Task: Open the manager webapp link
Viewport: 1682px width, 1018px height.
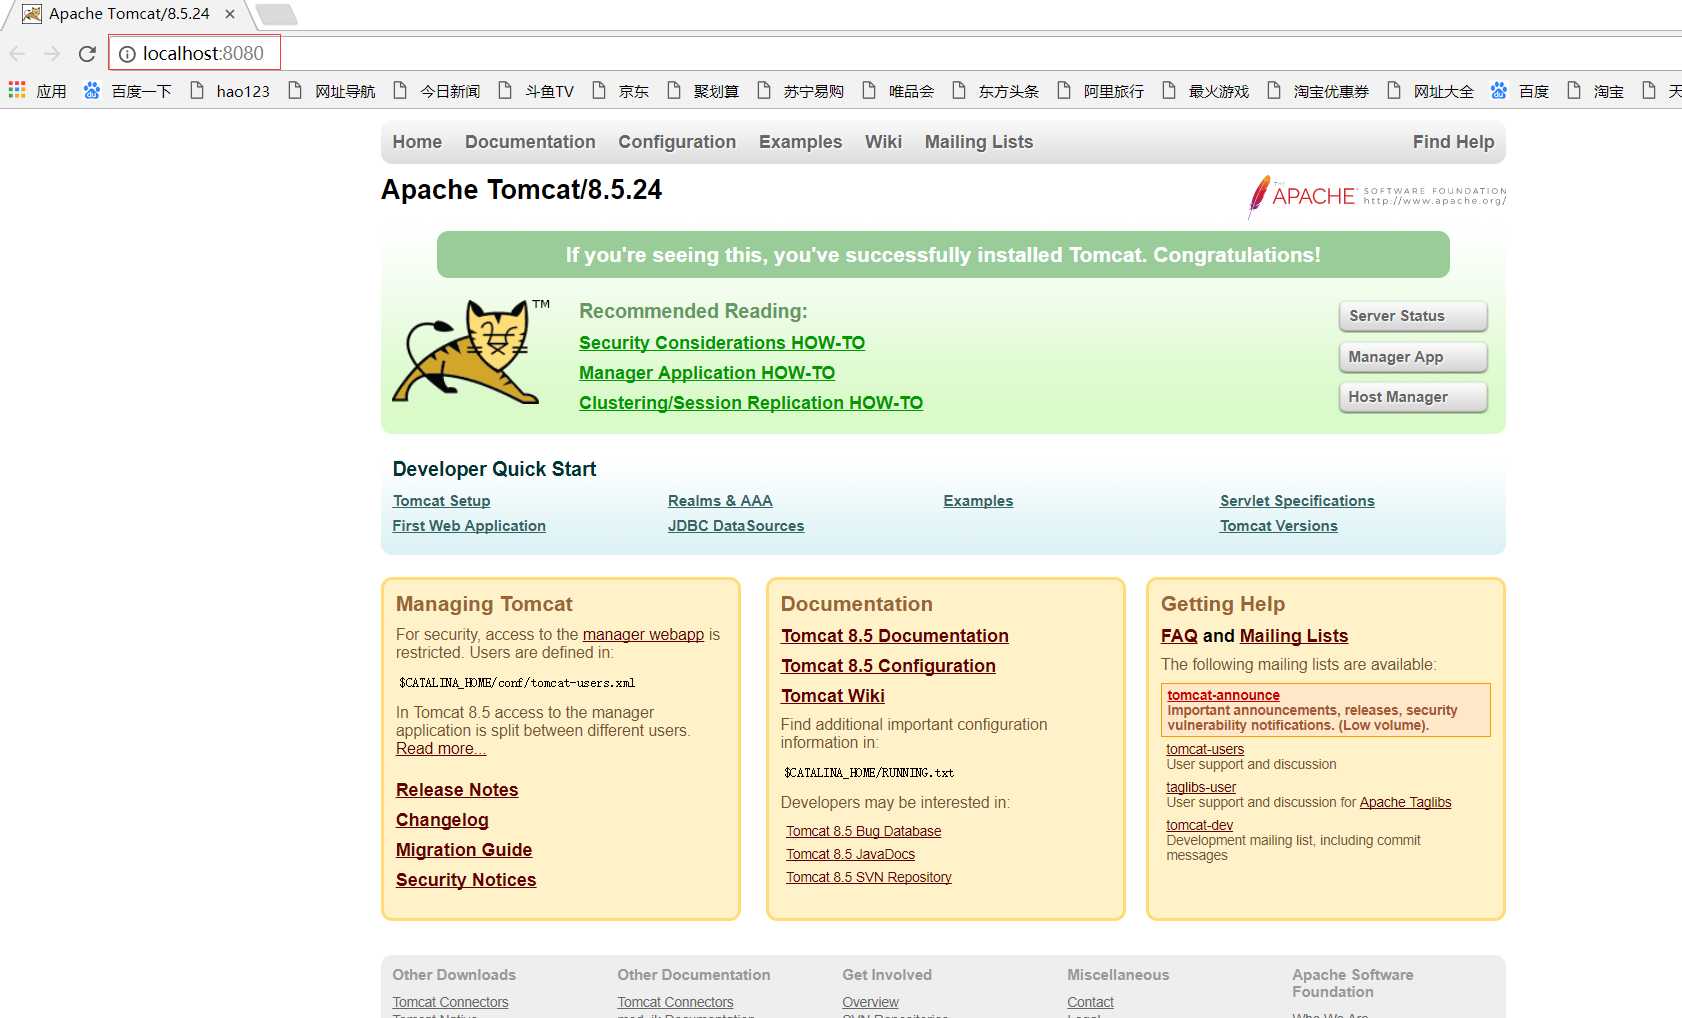Action: point(643,635)
